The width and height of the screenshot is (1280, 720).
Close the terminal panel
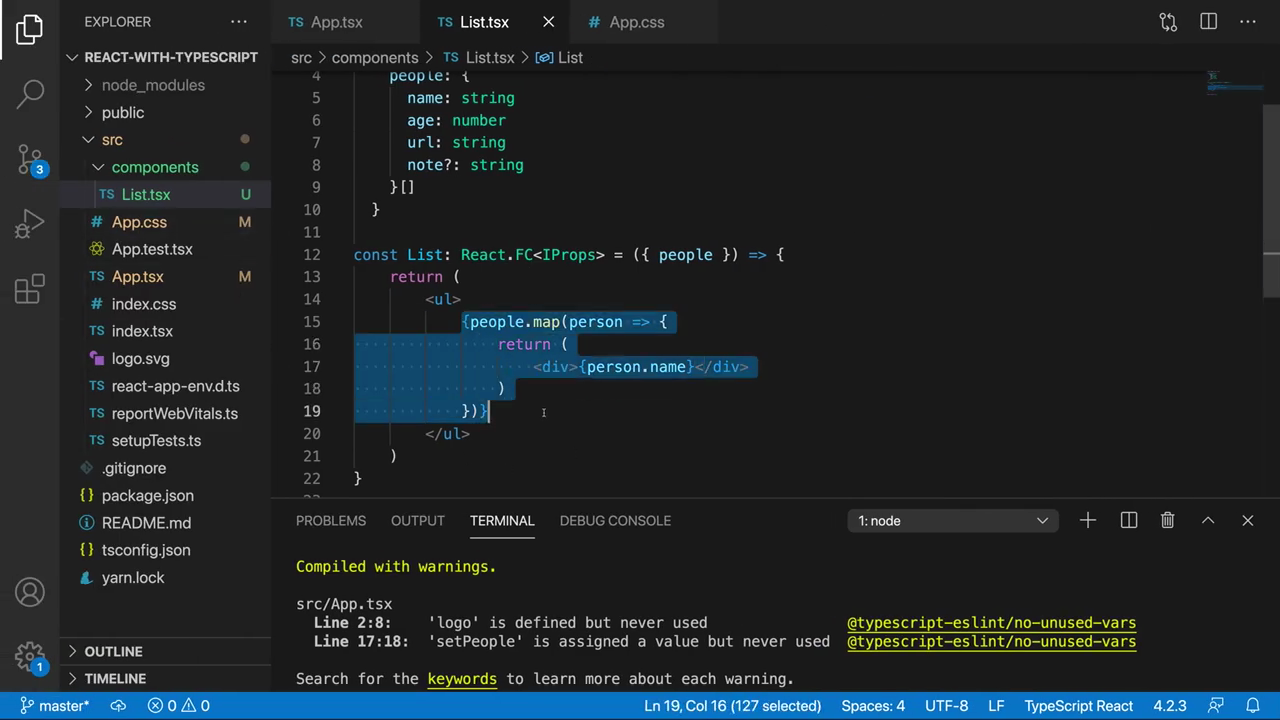pos(1248,520)
